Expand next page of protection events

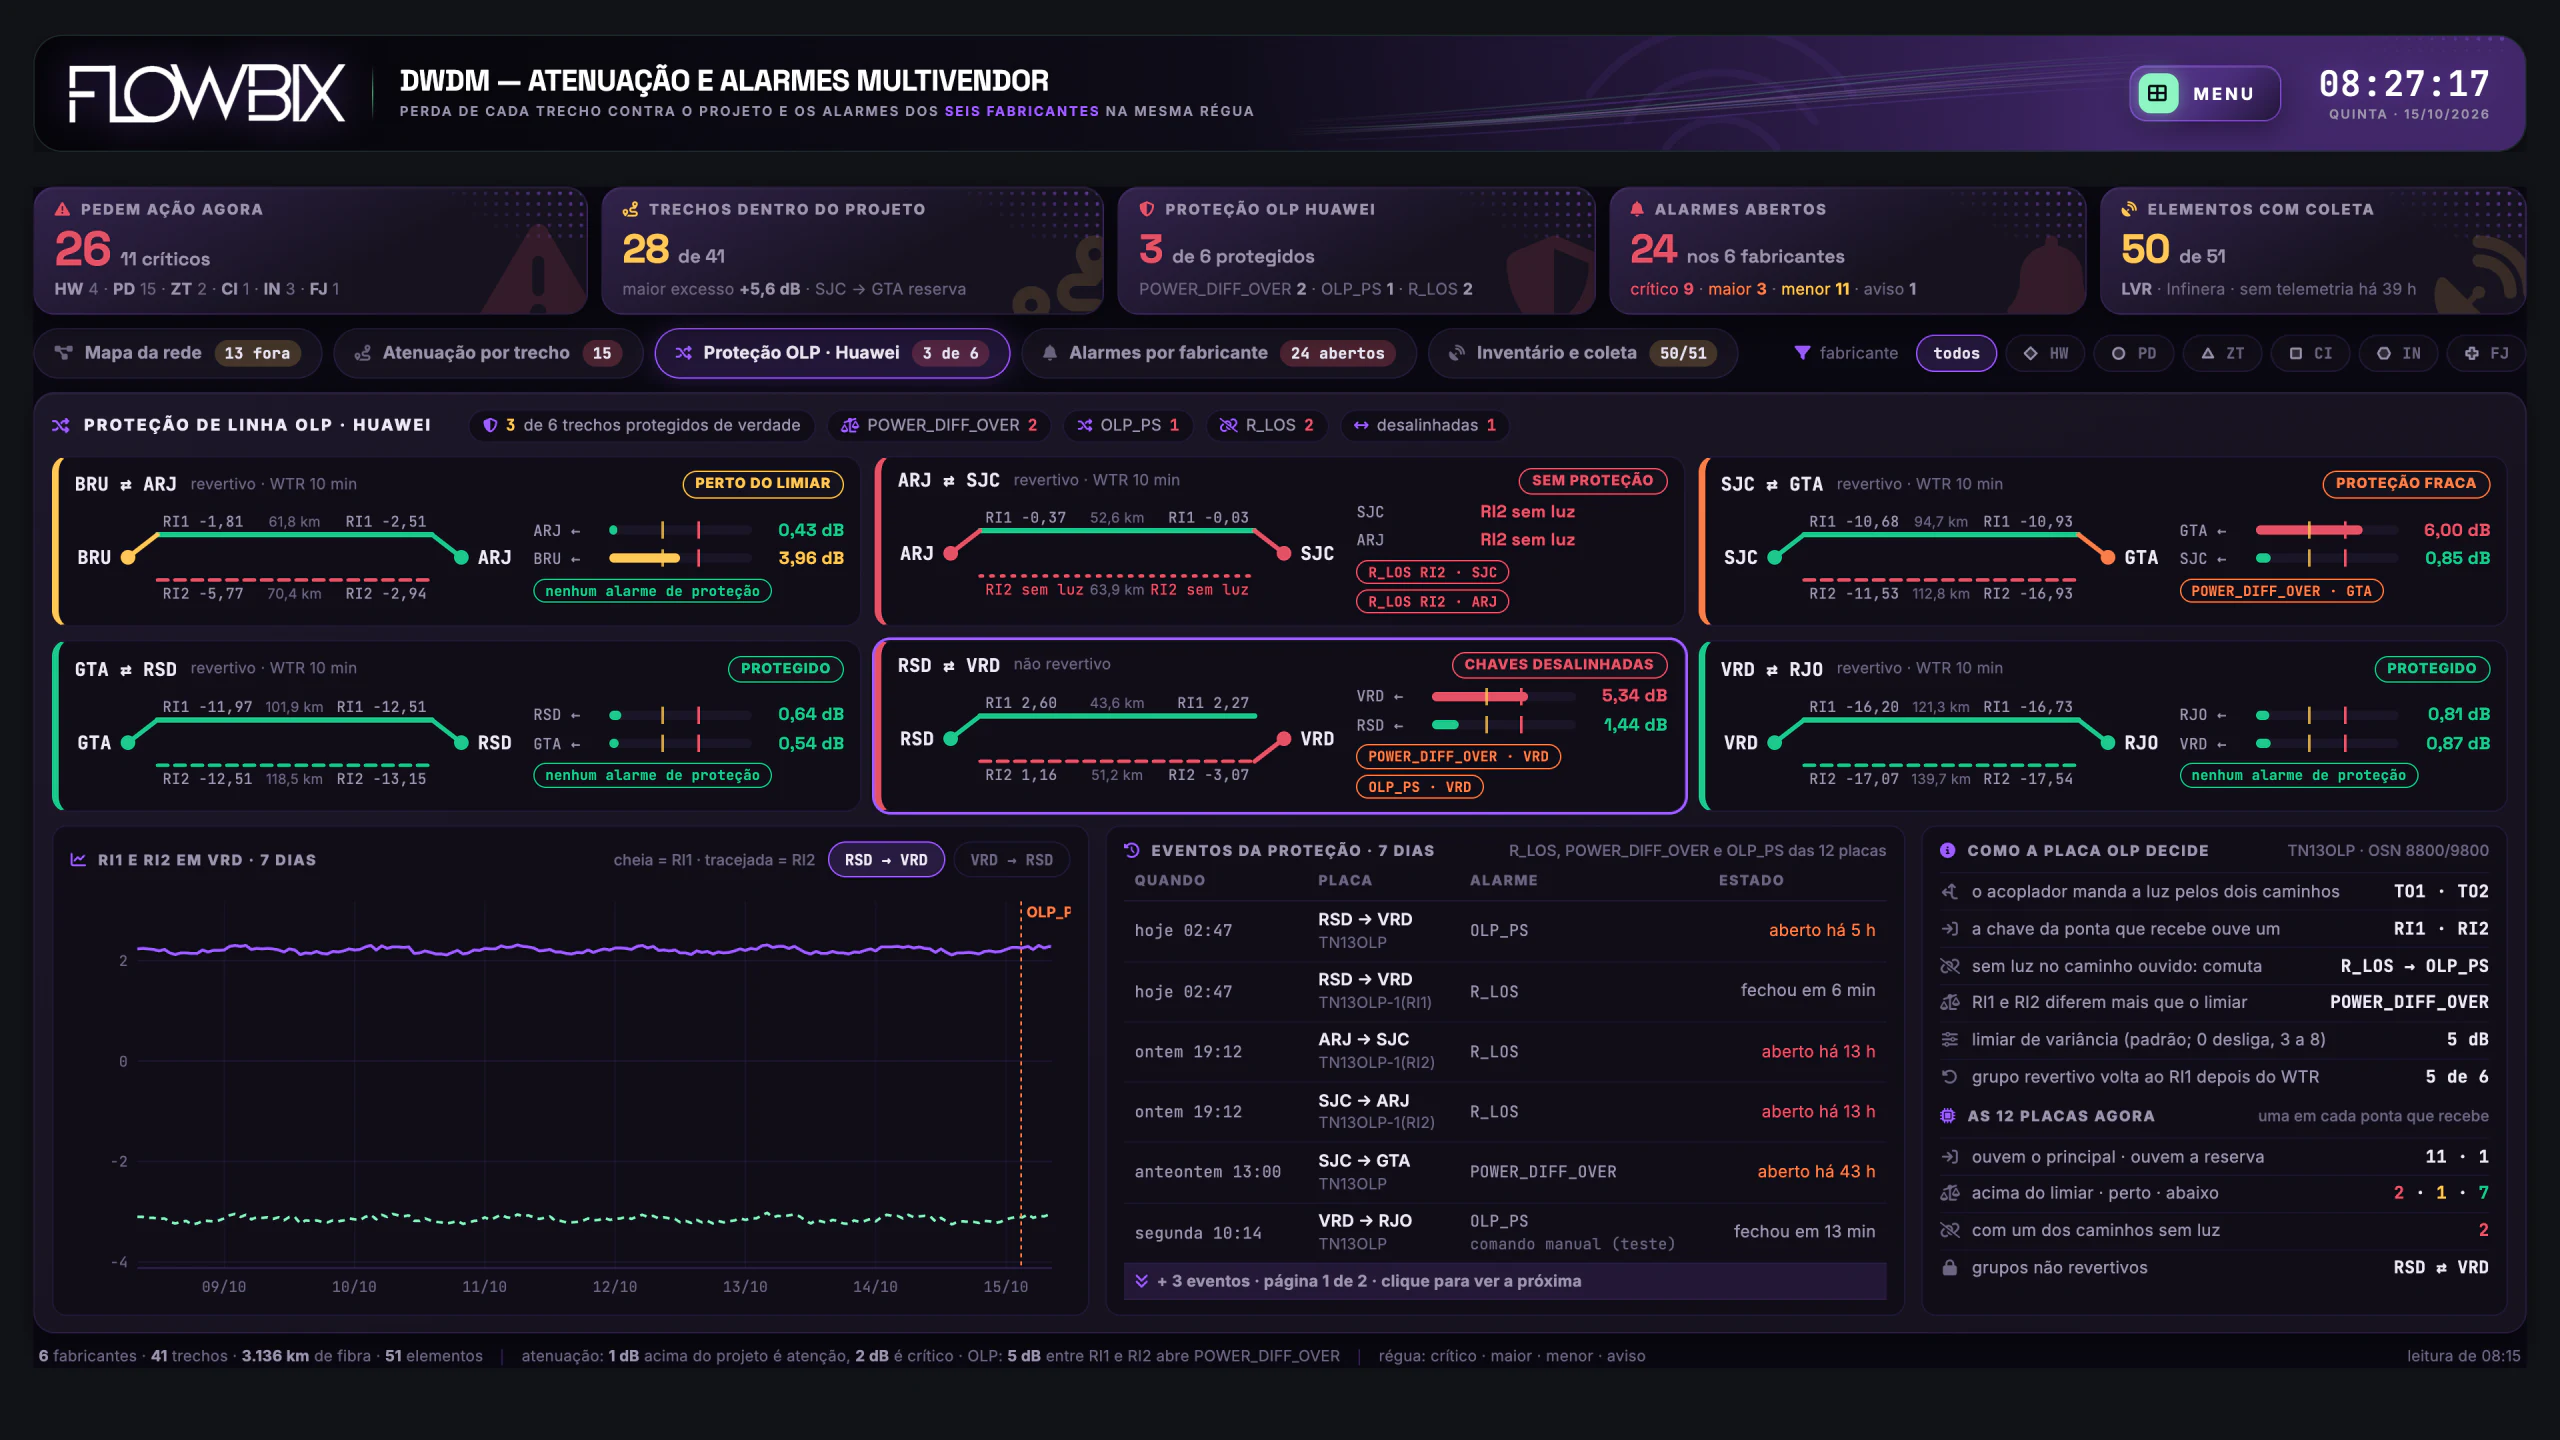1505,1281
